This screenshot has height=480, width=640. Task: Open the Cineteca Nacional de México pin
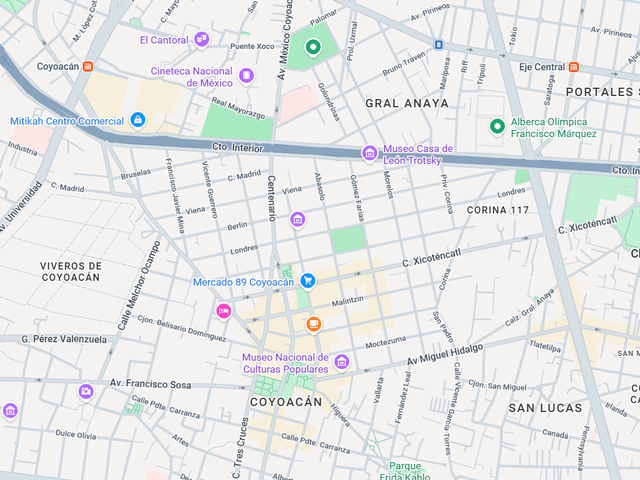coord(247,76)
